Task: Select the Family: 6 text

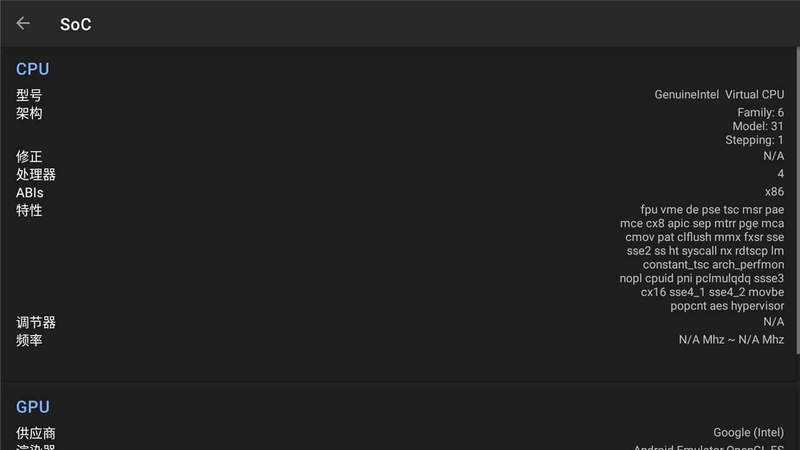Action: pos(760,112)
